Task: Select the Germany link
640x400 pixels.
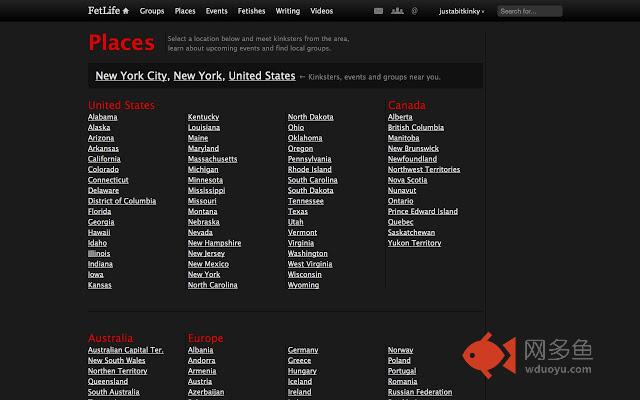Action: [x=302, y=350]
